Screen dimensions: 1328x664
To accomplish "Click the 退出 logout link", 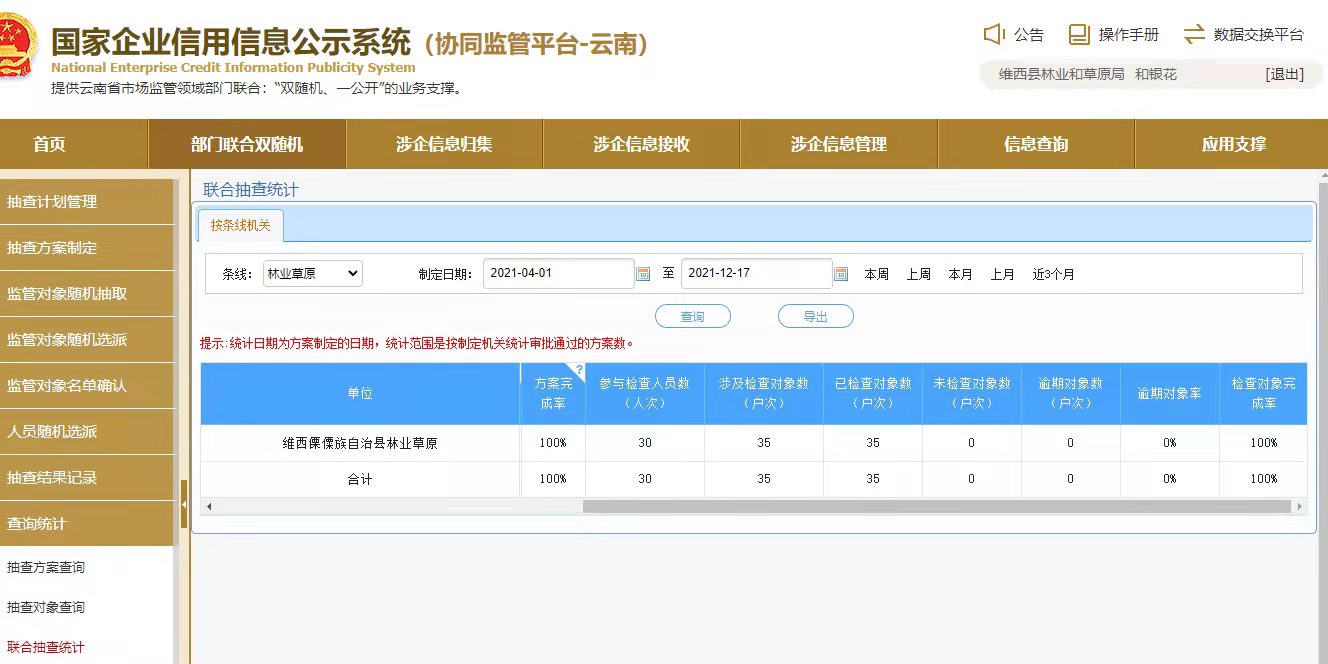I will pos(1284,74).
